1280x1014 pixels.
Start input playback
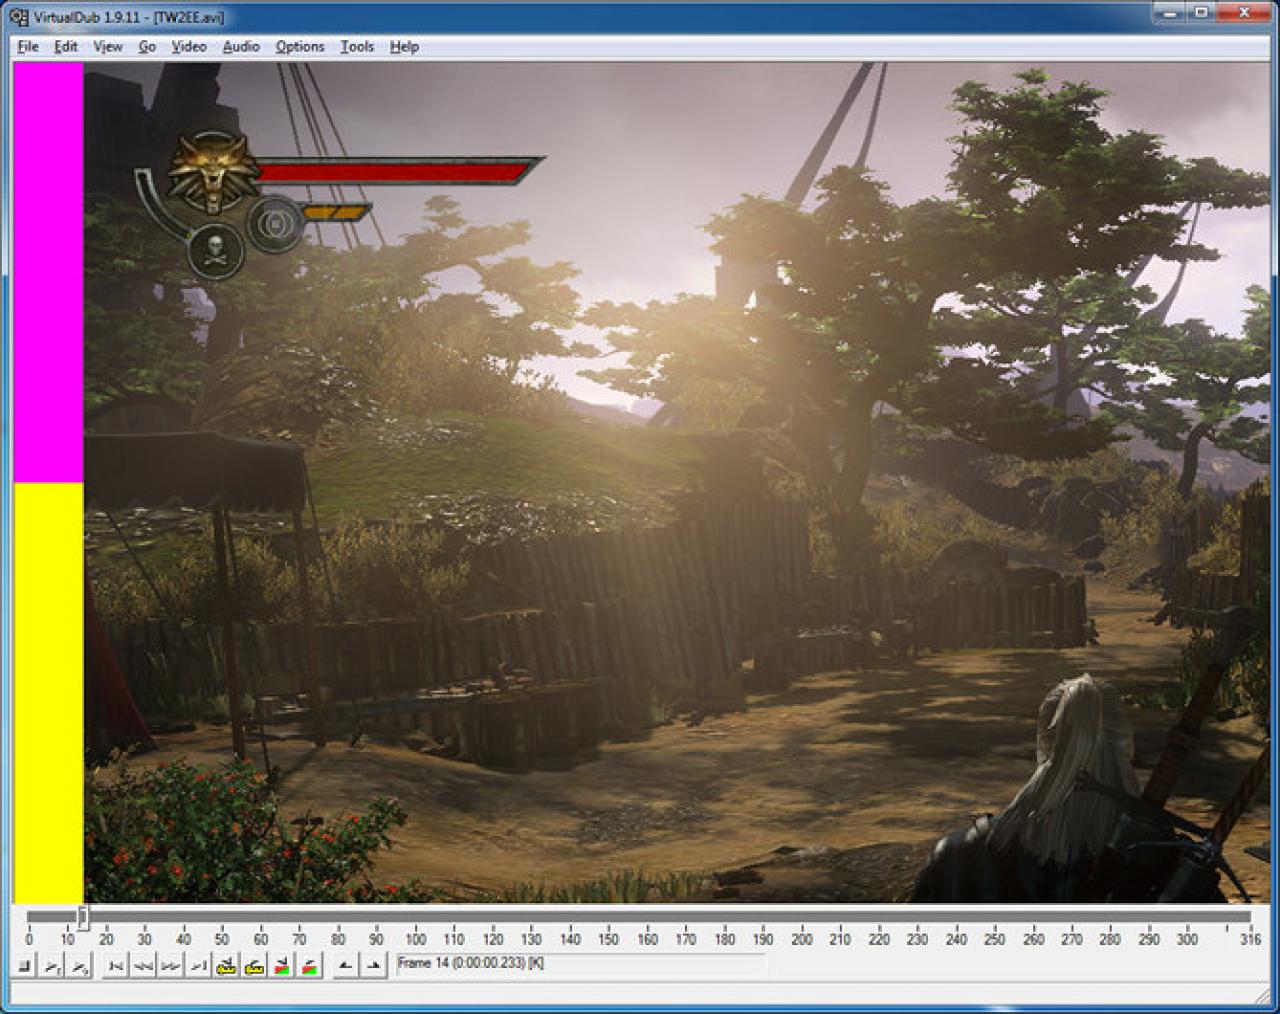pos(53,966)
